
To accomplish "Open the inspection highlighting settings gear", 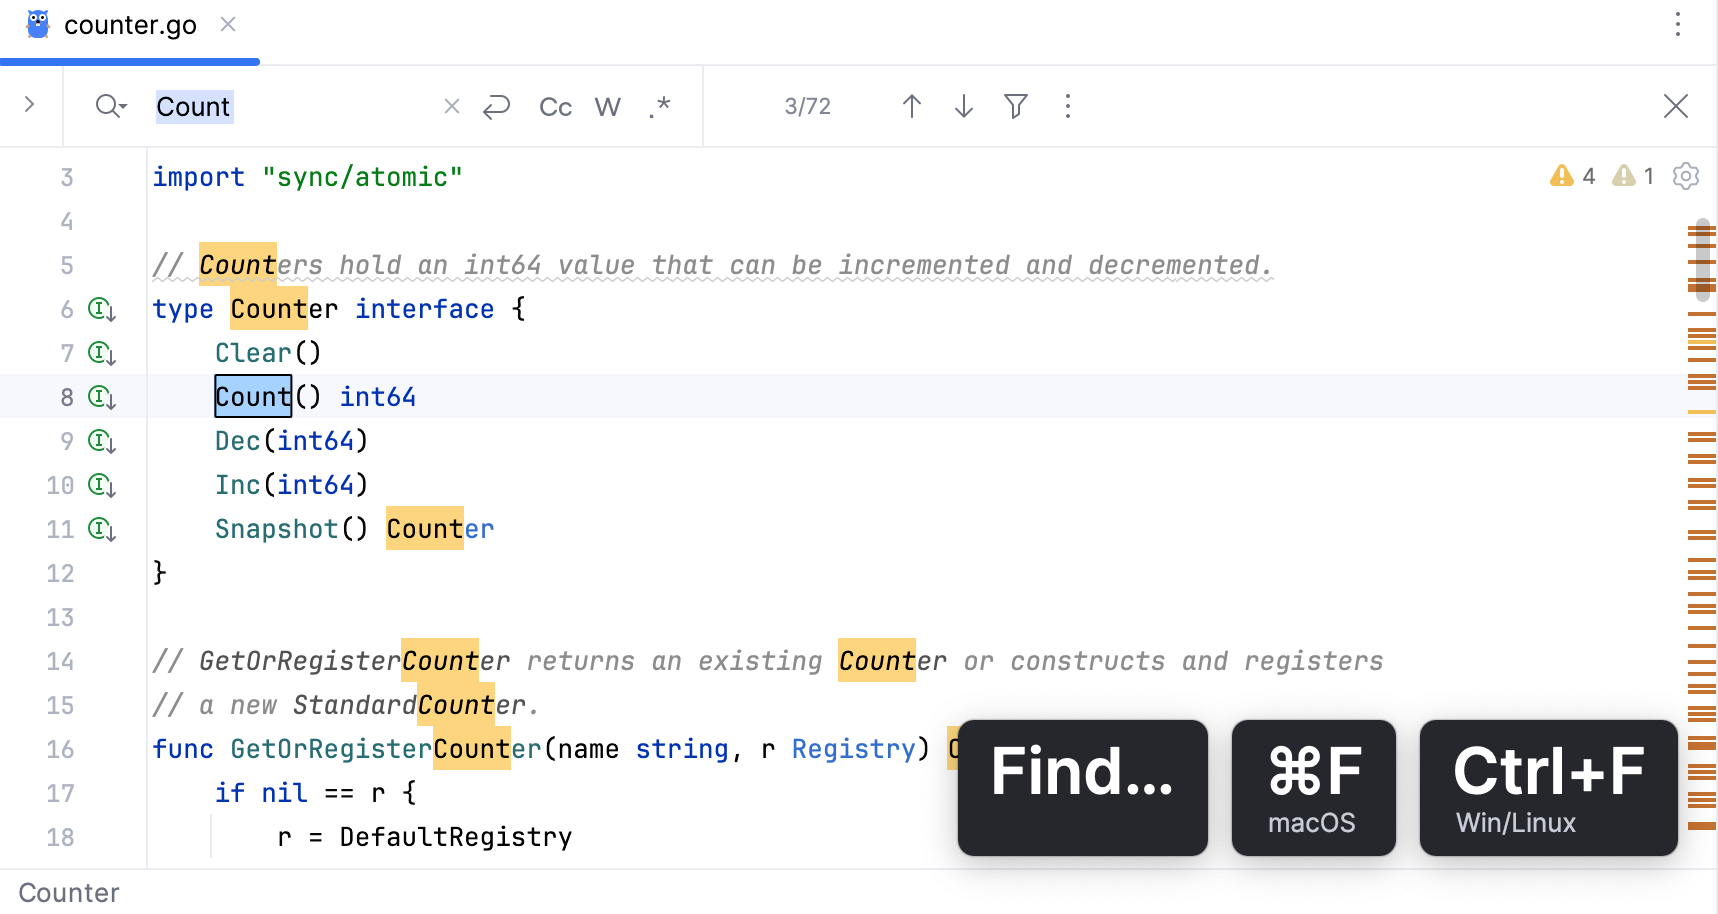I will (x=1685, y=176).
